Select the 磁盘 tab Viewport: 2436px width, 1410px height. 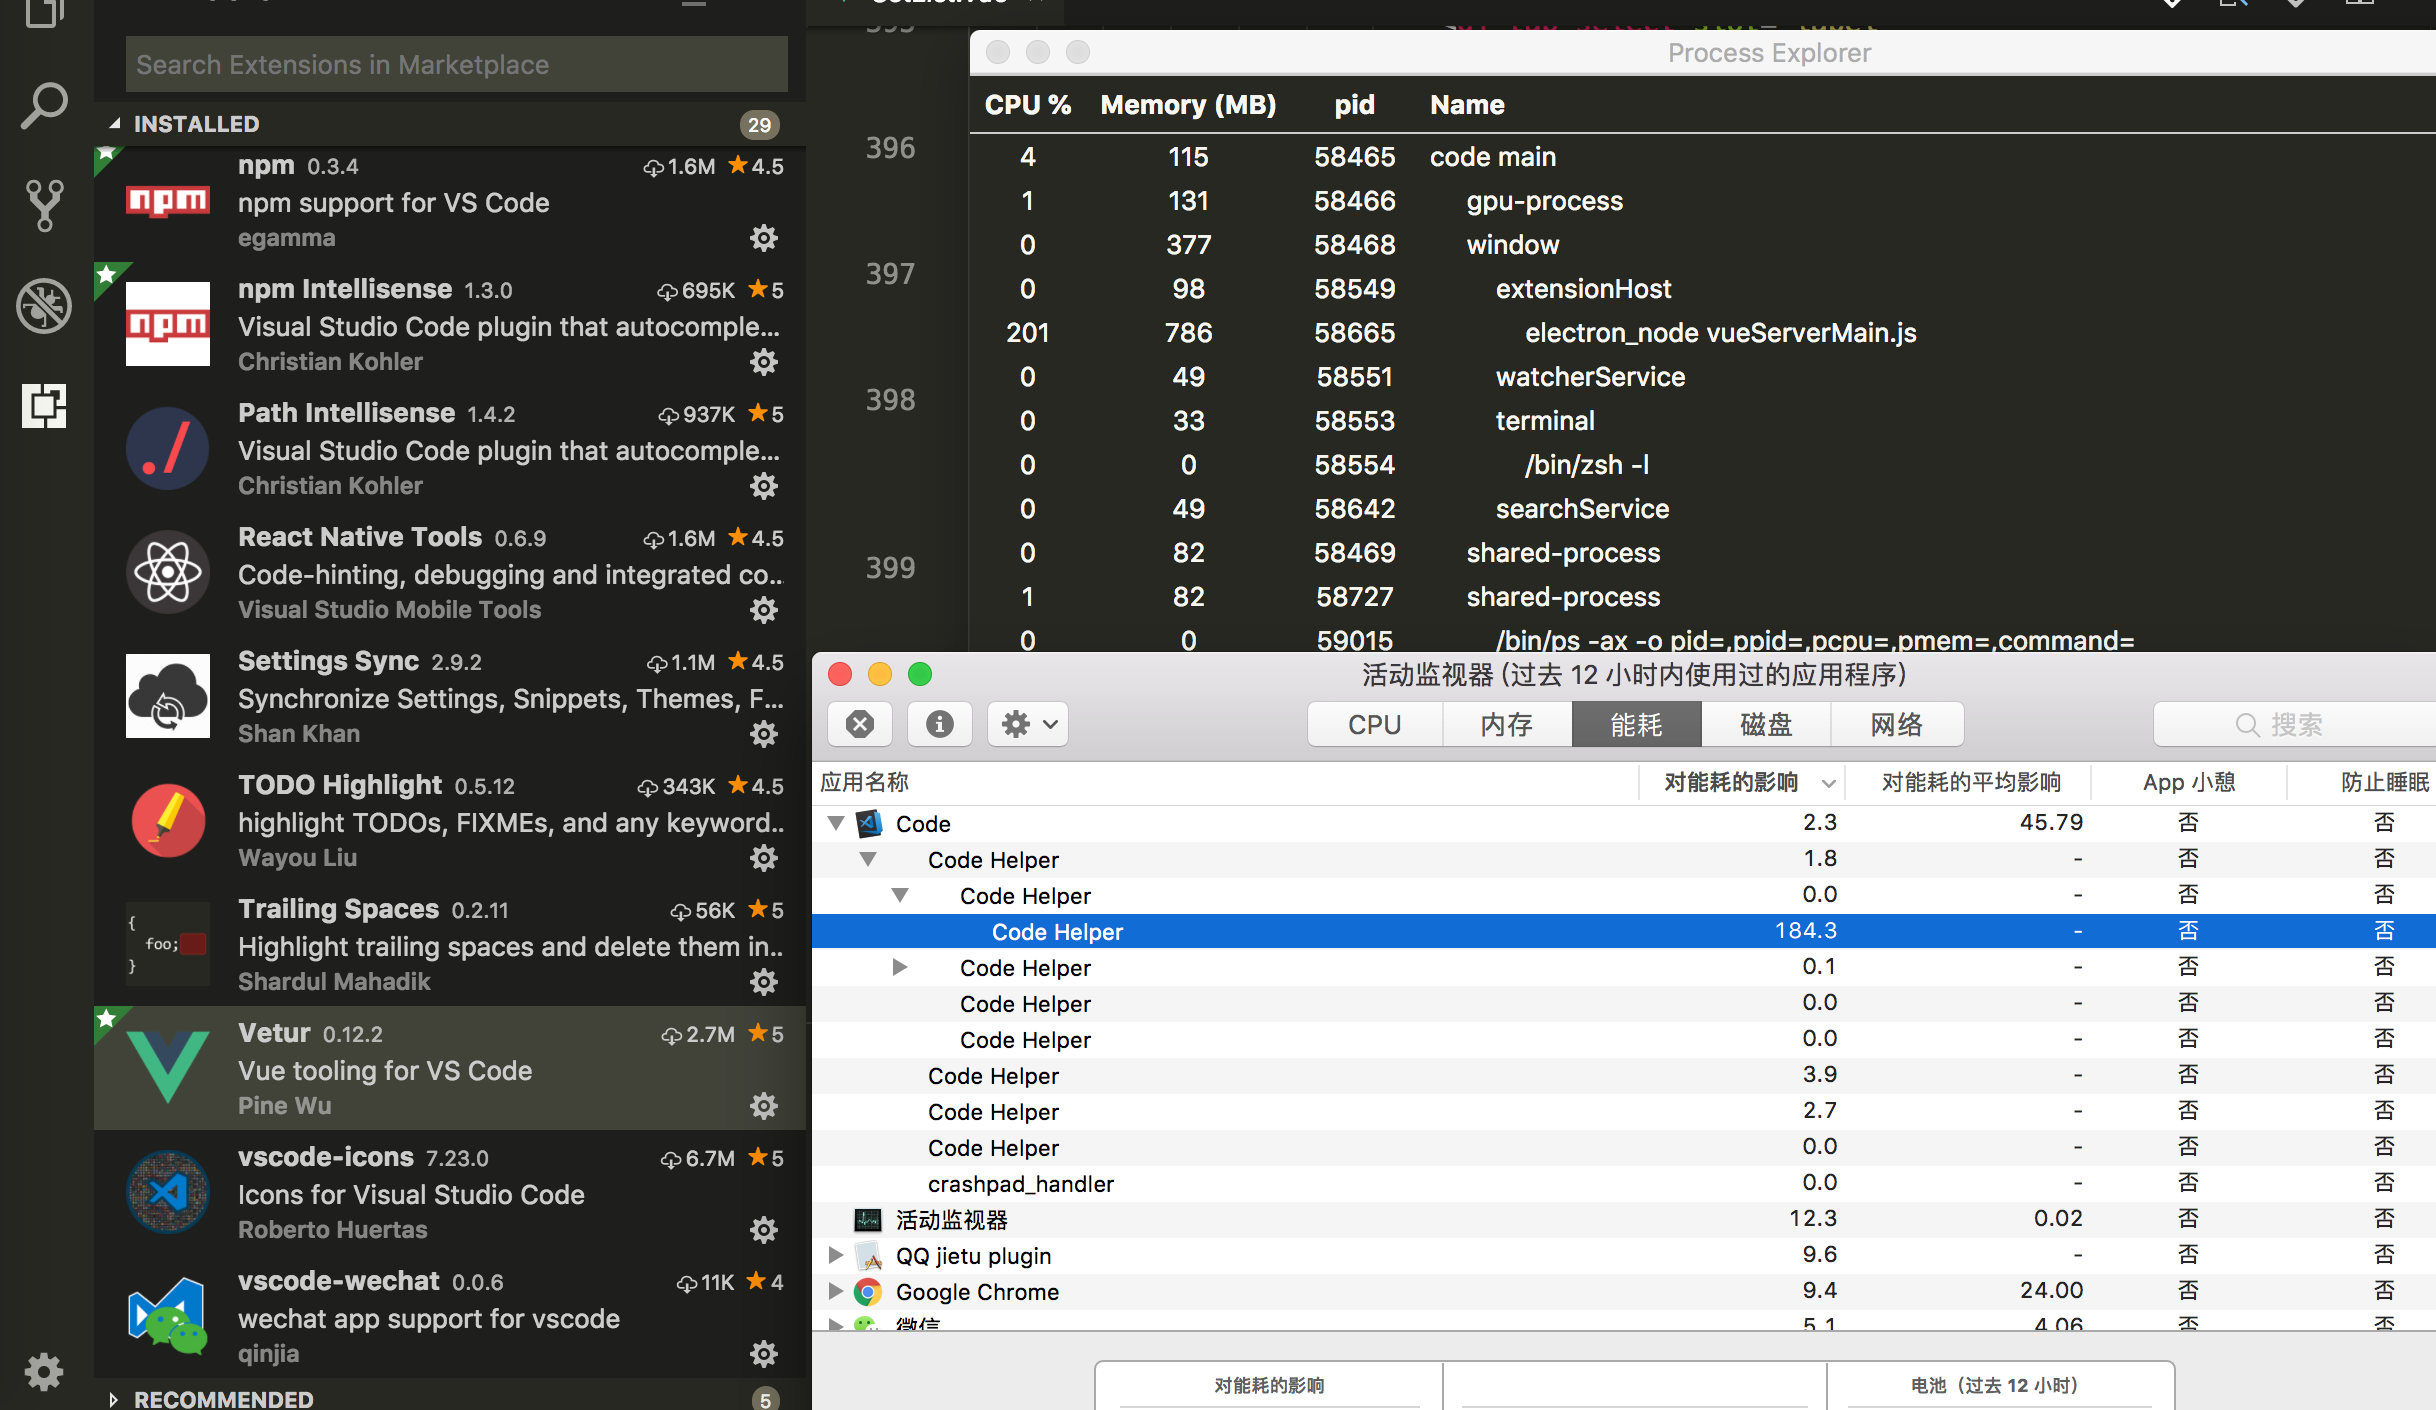point(1766,724)
